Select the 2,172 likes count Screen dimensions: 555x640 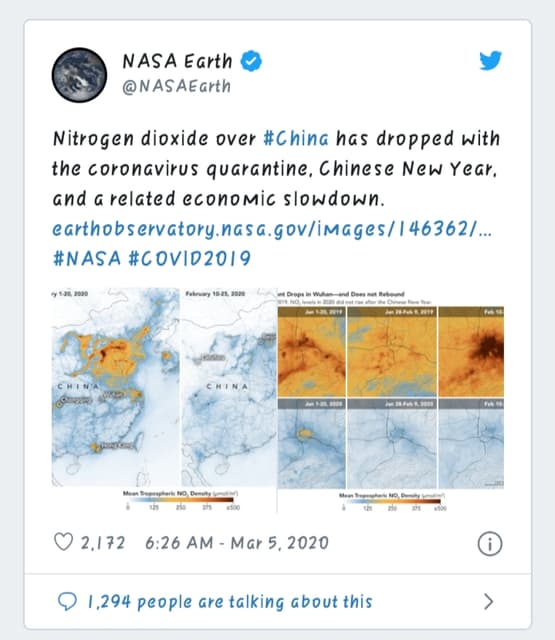(102, 543)
